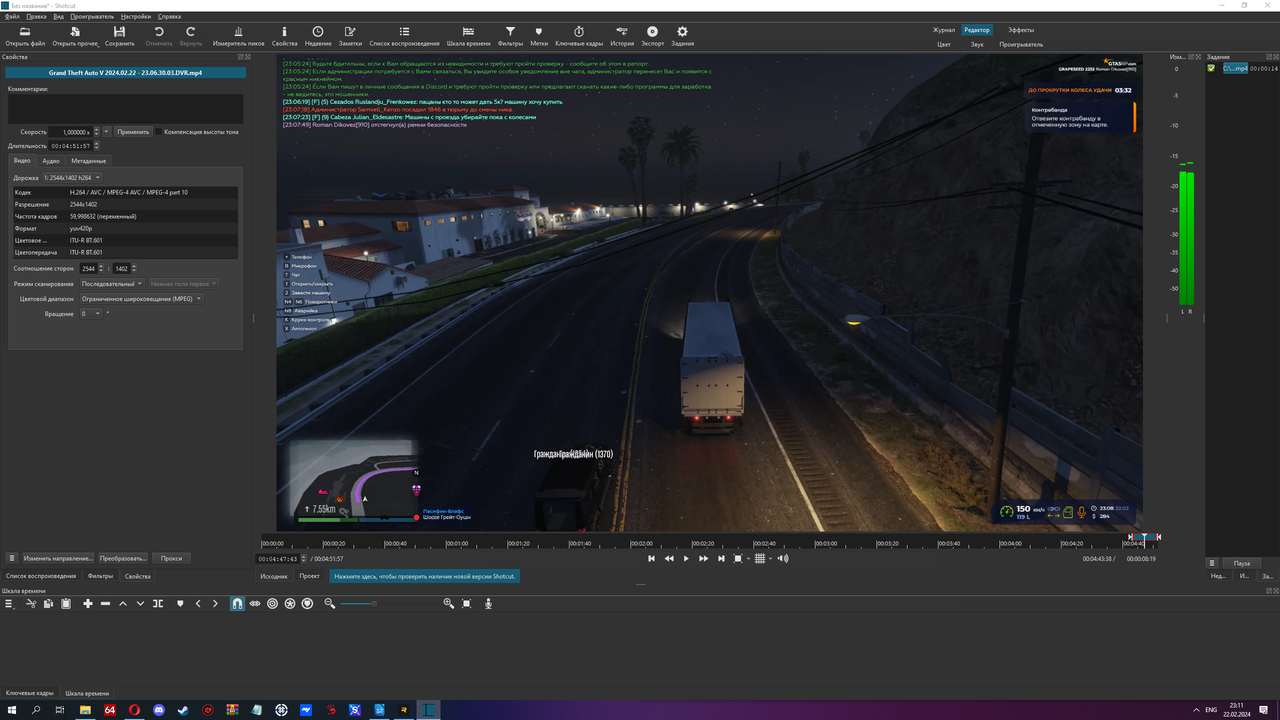This screenshot has width=1280, height=720.
Task: Click split at playhead timeline icon
Action: coord(158,604)
